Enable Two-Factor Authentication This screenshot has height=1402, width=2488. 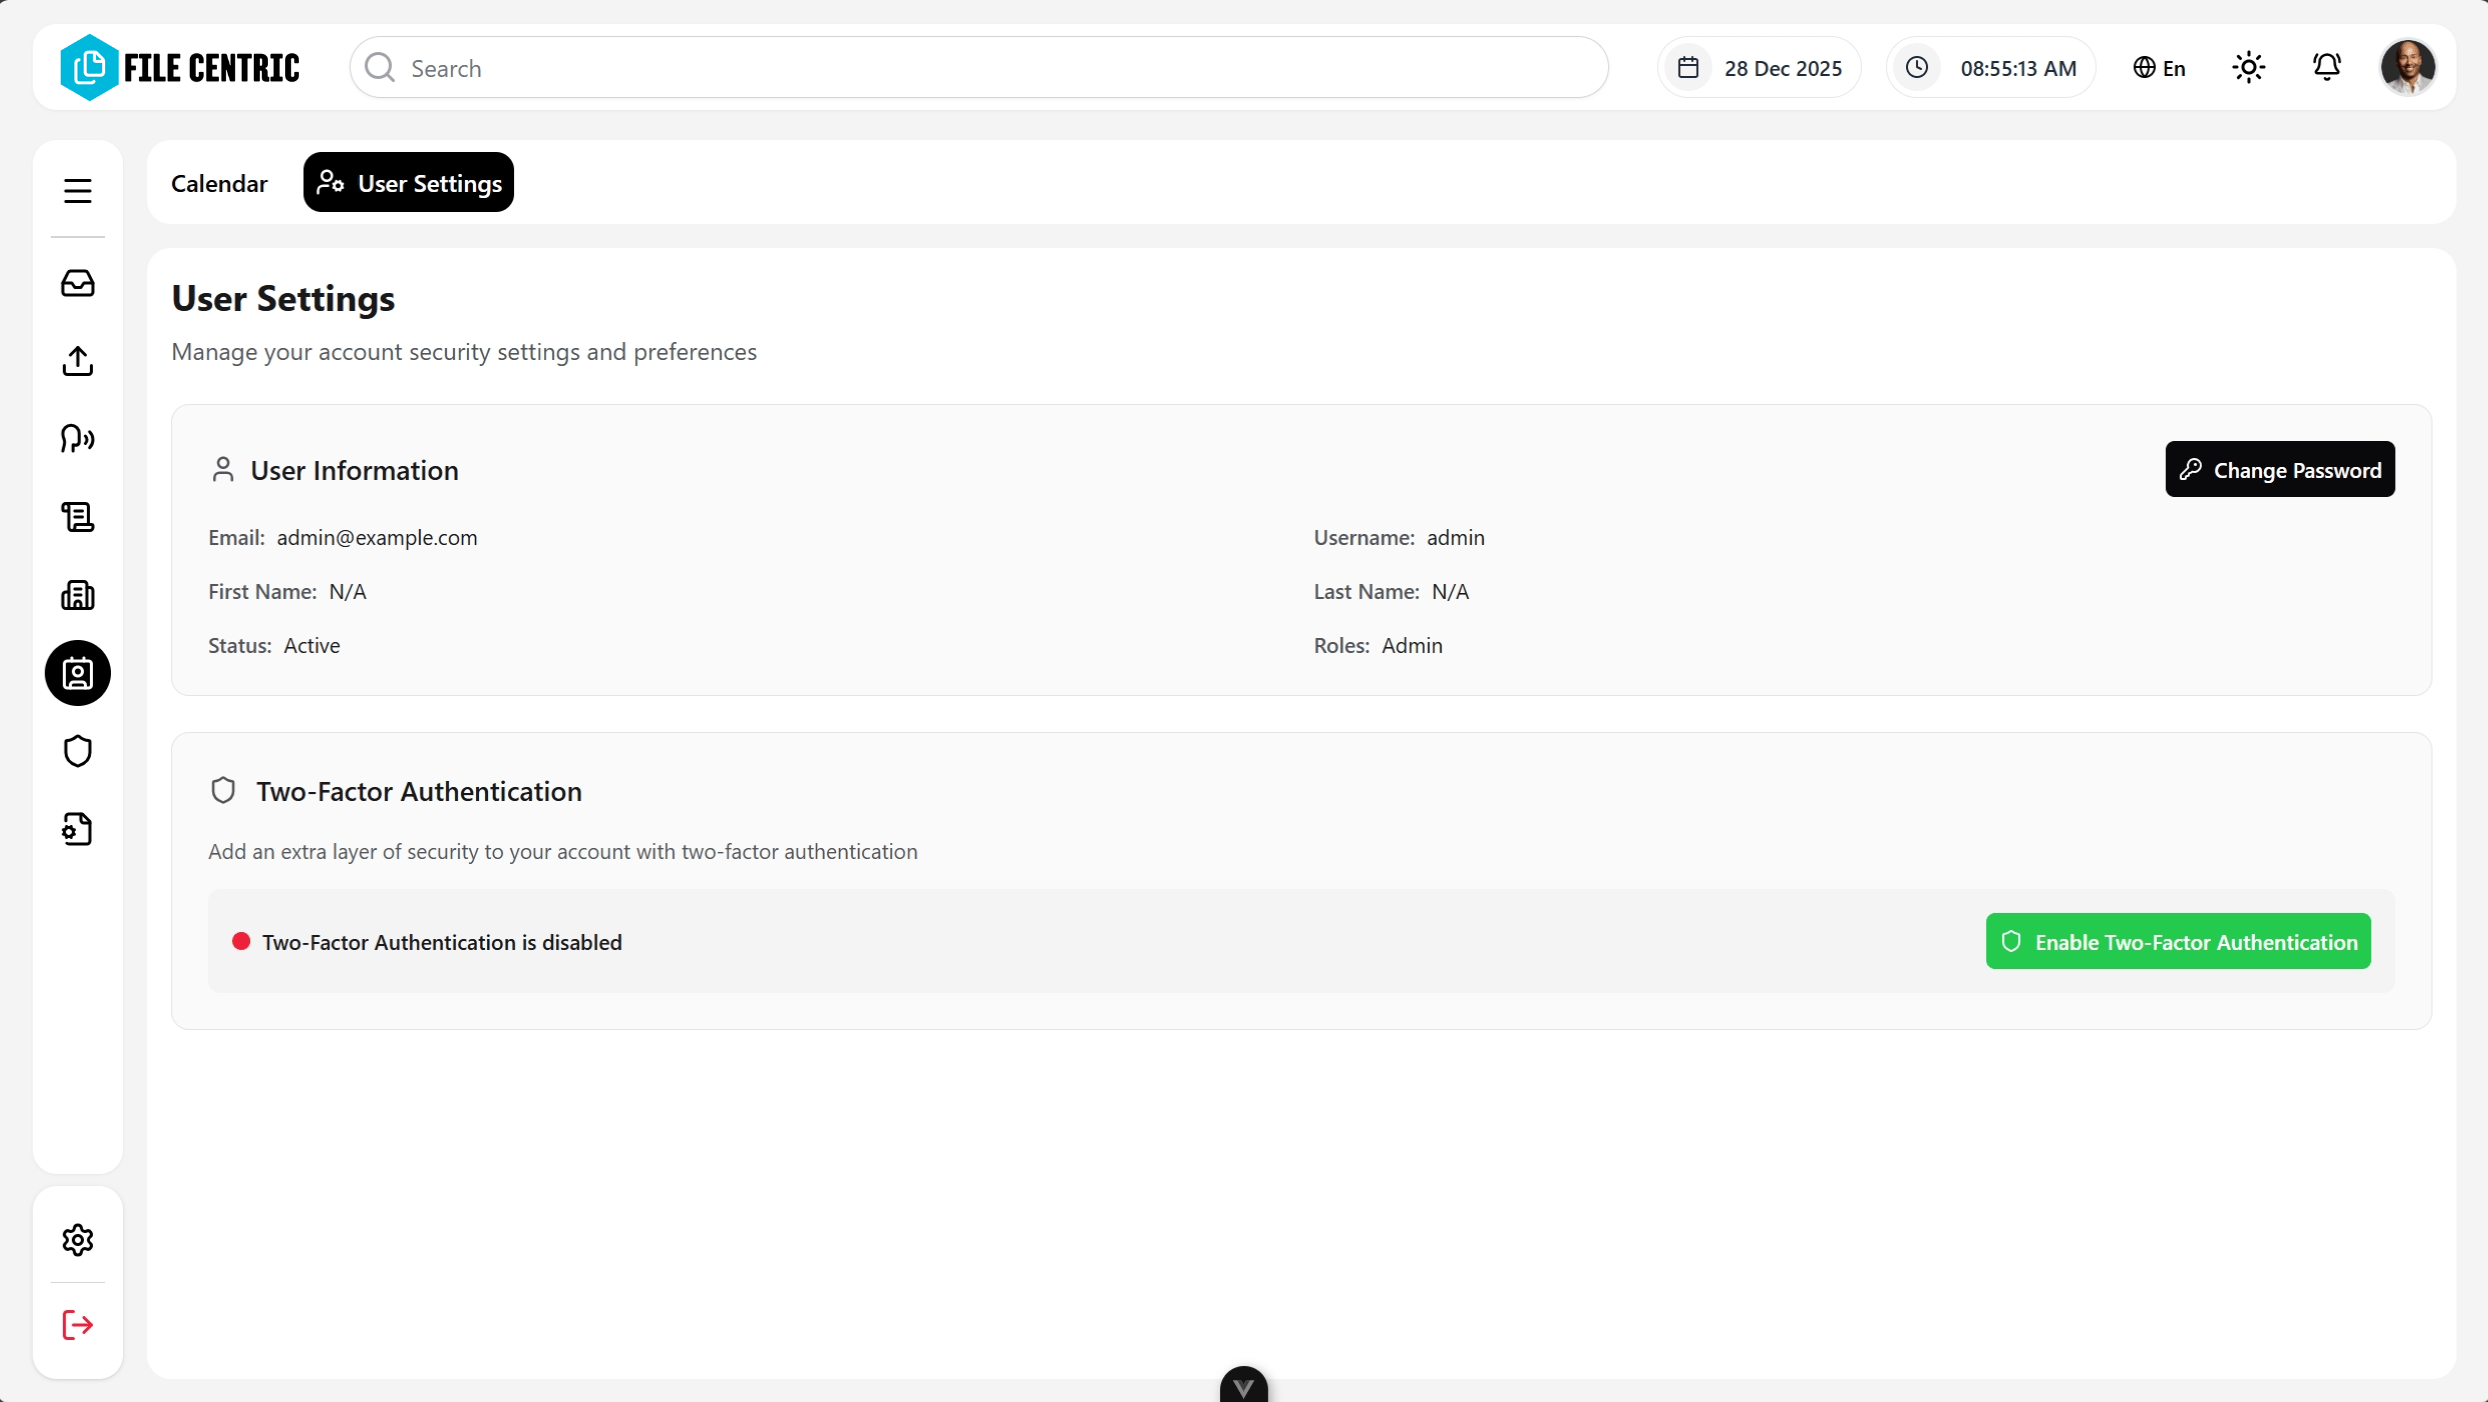click(x=2178, y=941)
